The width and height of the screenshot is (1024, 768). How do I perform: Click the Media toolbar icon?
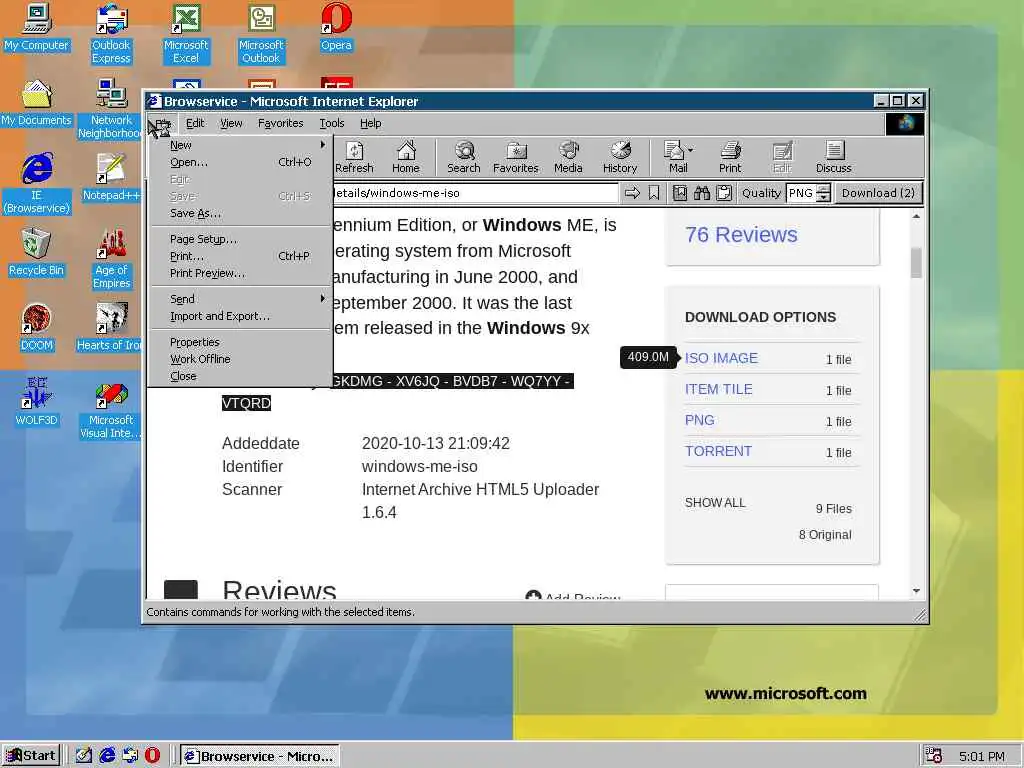[x=568, y=157]
